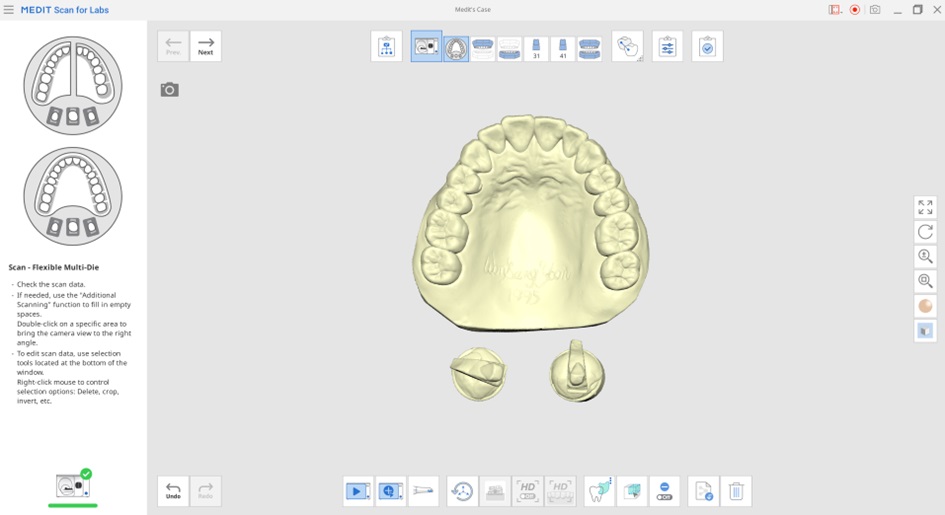Click the Next step arrow button
The image size is (945, 515).
(206, 46)
